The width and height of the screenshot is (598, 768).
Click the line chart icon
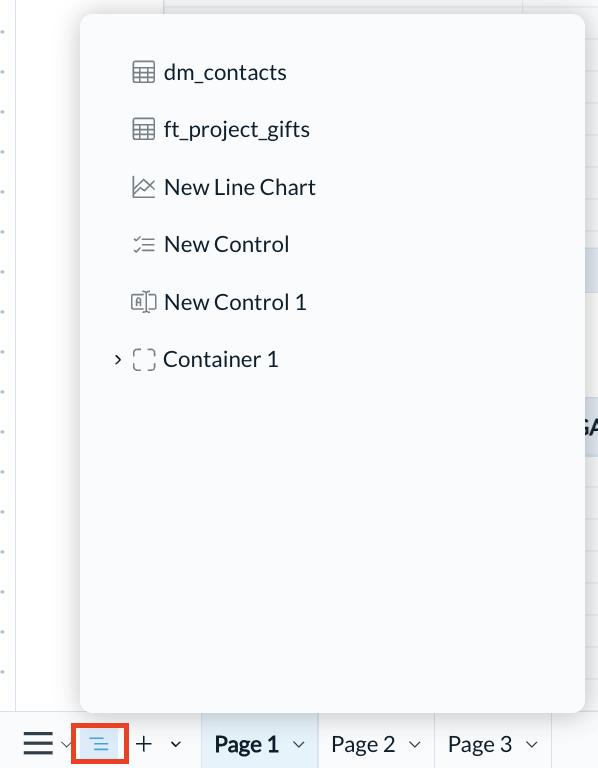[x=144, y=187]
